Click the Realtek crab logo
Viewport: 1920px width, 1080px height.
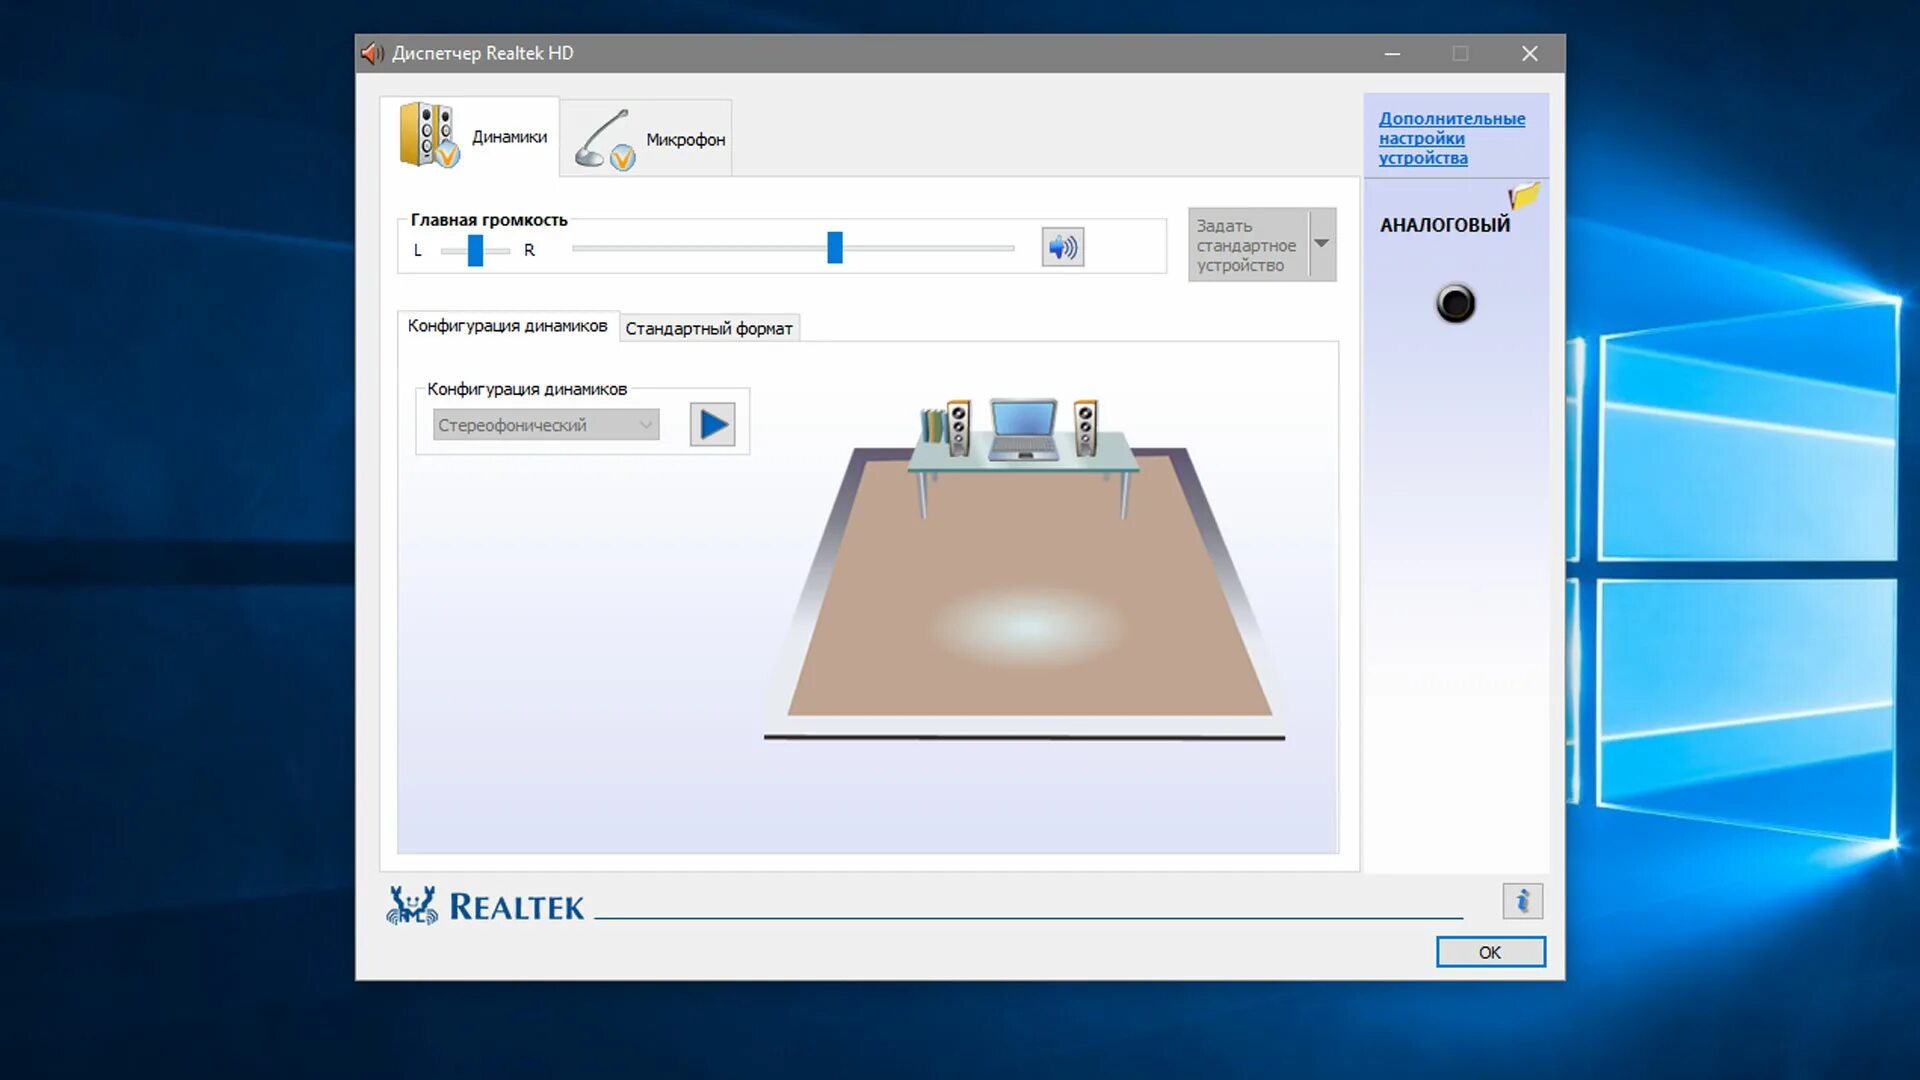pos(412,905)
